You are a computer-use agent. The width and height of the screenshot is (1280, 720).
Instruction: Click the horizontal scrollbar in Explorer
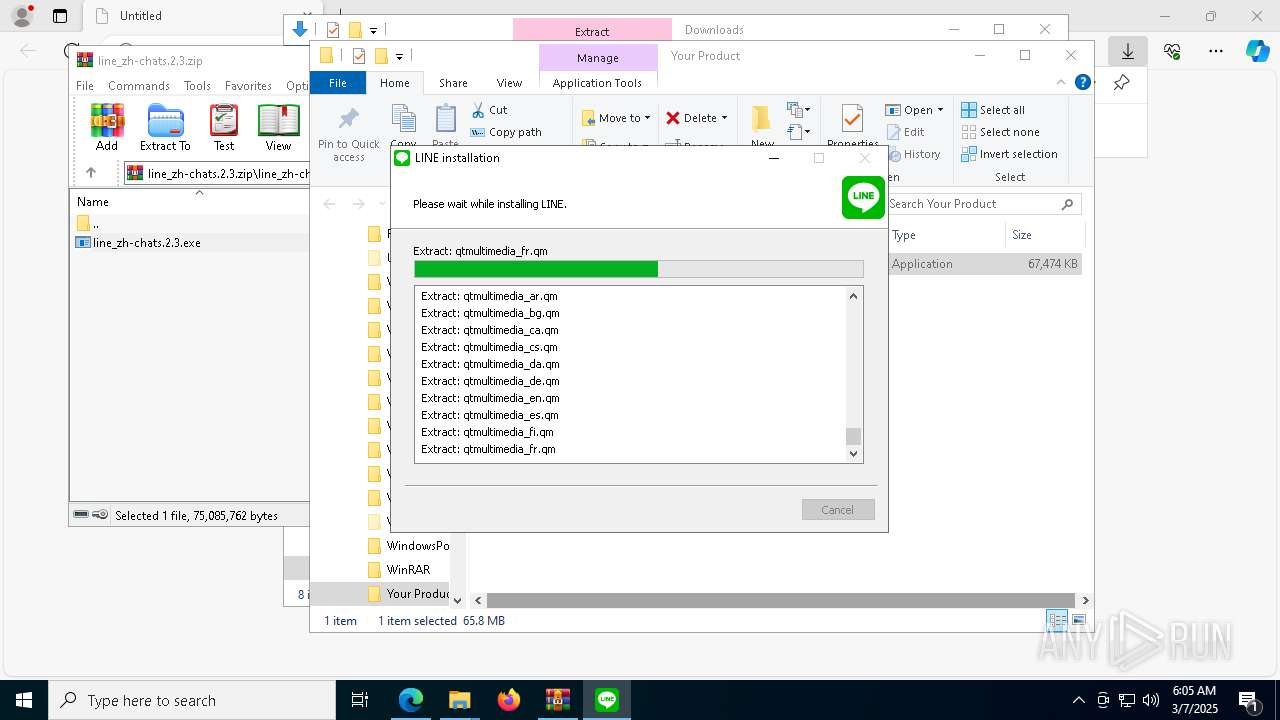pyautogui.click(x=781, y=600)
